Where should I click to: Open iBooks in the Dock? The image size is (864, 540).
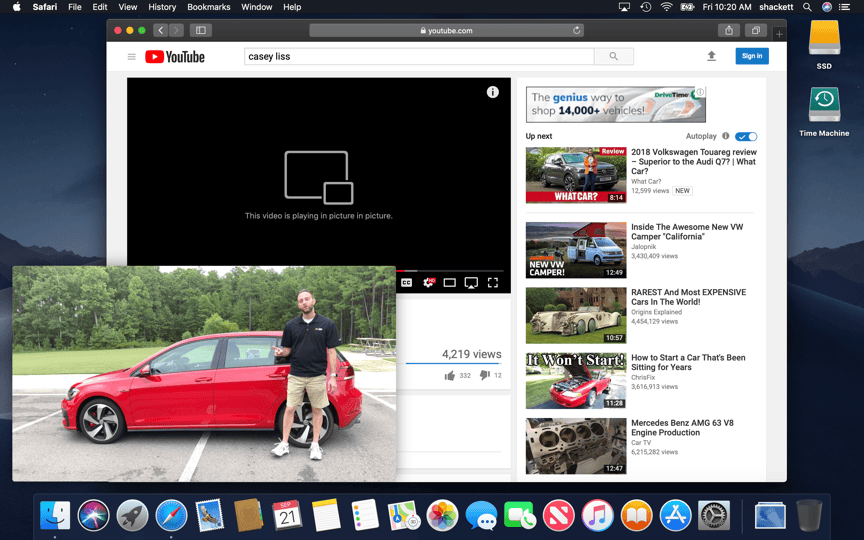coord(636,516)
